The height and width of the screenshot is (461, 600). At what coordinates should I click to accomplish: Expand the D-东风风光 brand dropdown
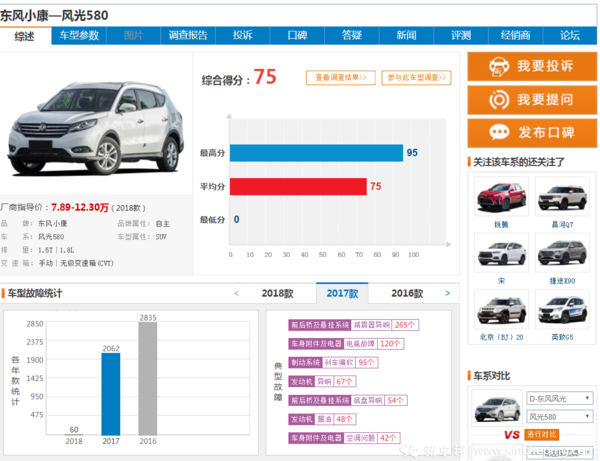point(559,398)
